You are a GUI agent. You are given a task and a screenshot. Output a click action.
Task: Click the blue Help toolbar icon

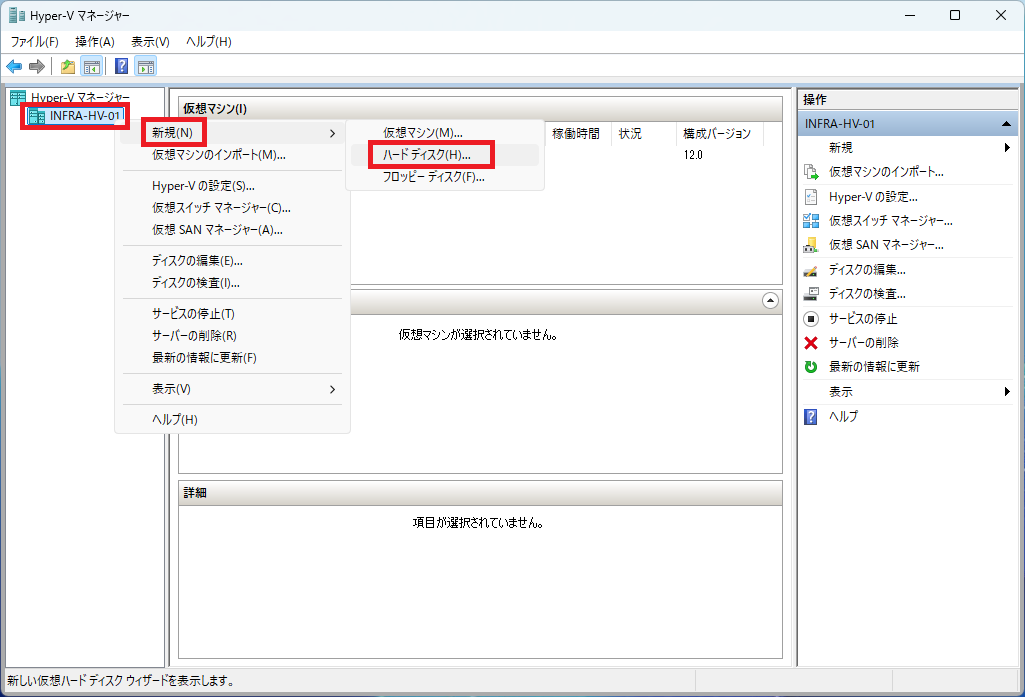pyautogui.click(x=121, y=66)
